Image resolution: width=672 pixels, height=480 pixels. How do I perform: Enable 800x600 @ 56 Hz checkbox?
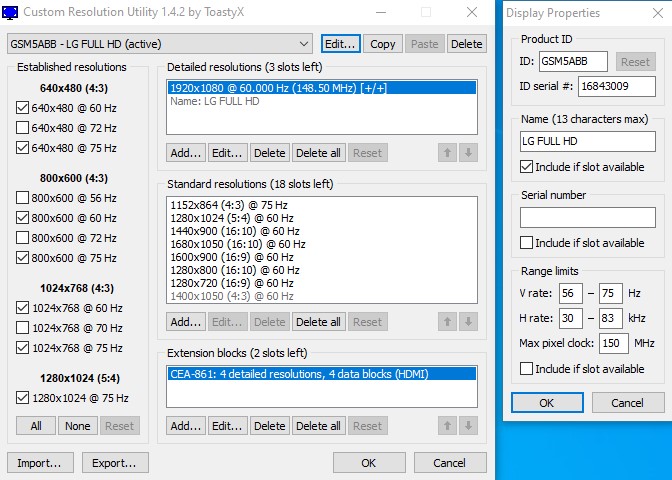23,198
